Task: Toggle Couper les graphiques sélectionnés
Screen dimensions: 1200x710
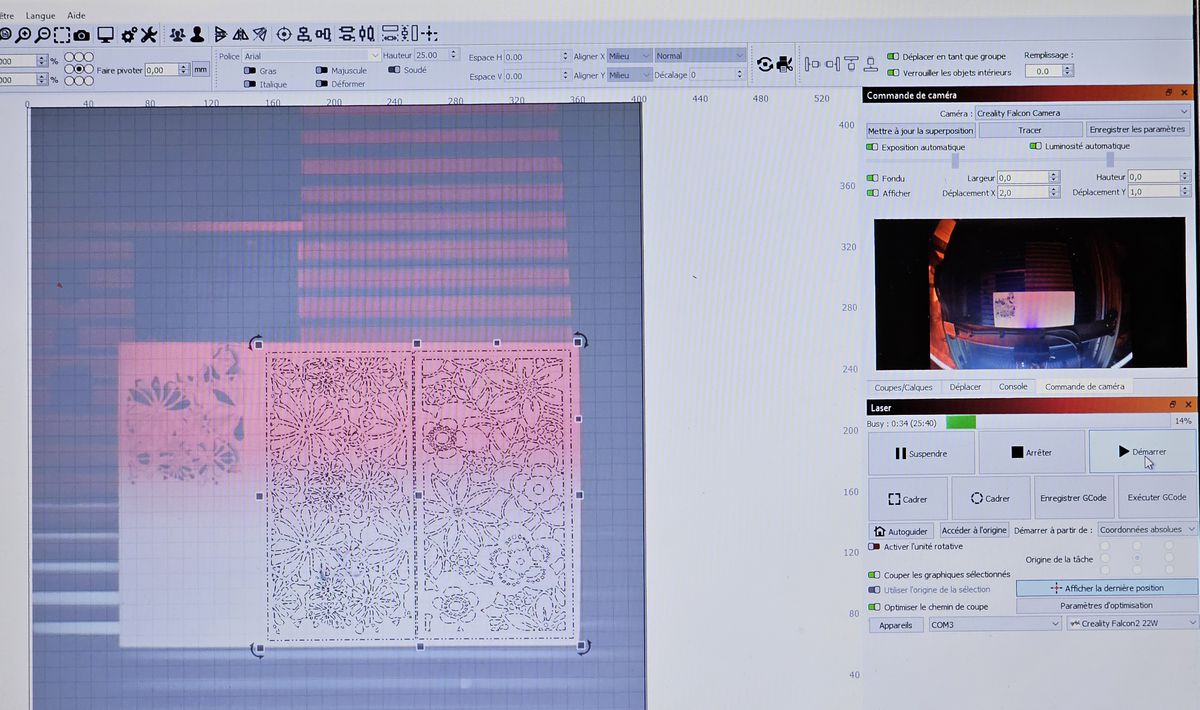Action: [x=875, y=575]
